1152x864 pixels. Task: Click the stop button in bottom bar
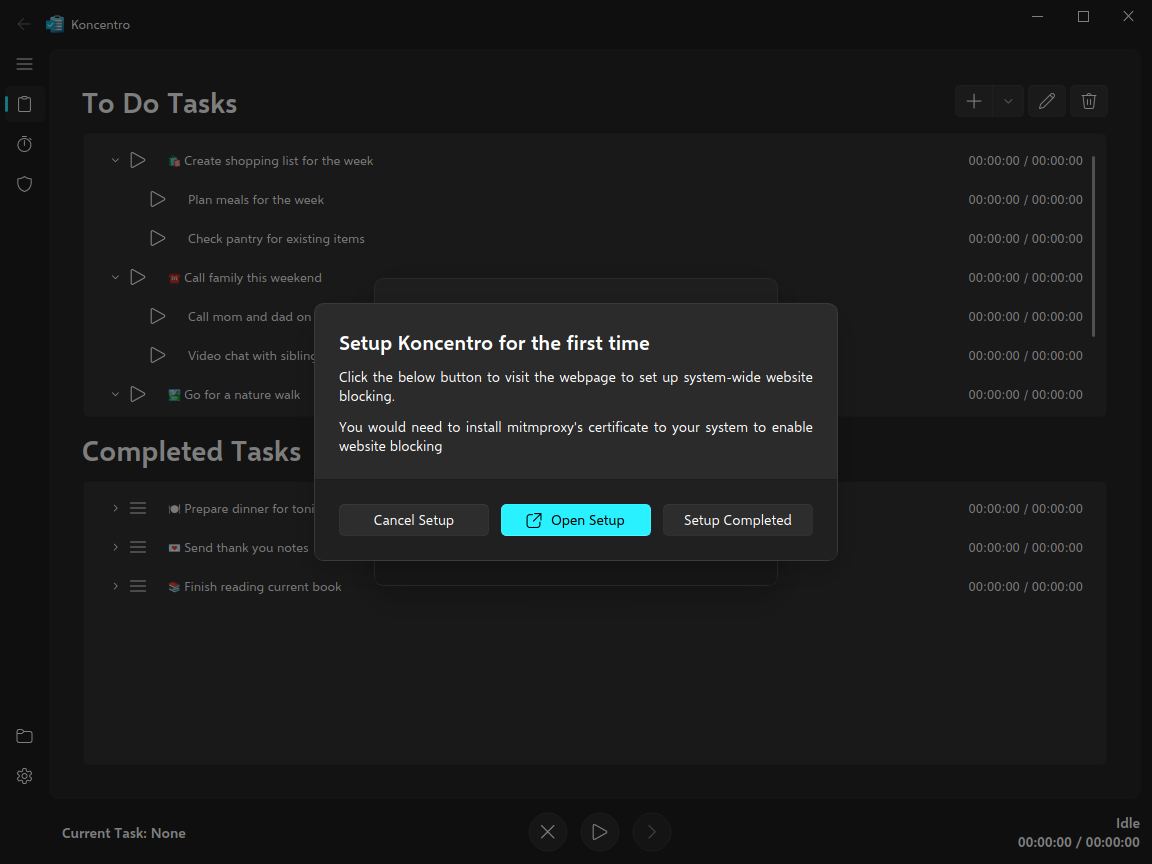click(547, 832)
